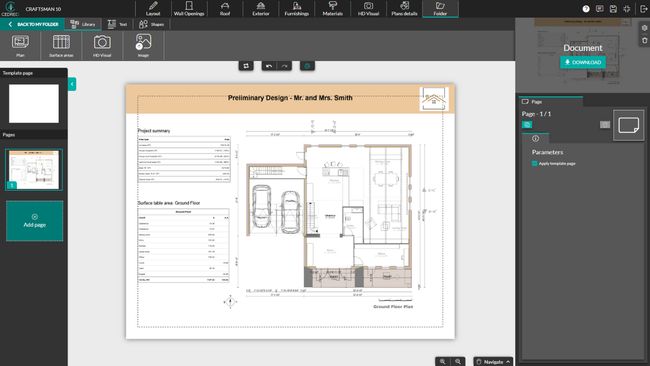650x366 pixels.
Task: Zoom out on the document canvas
Action: click(458, 362)
